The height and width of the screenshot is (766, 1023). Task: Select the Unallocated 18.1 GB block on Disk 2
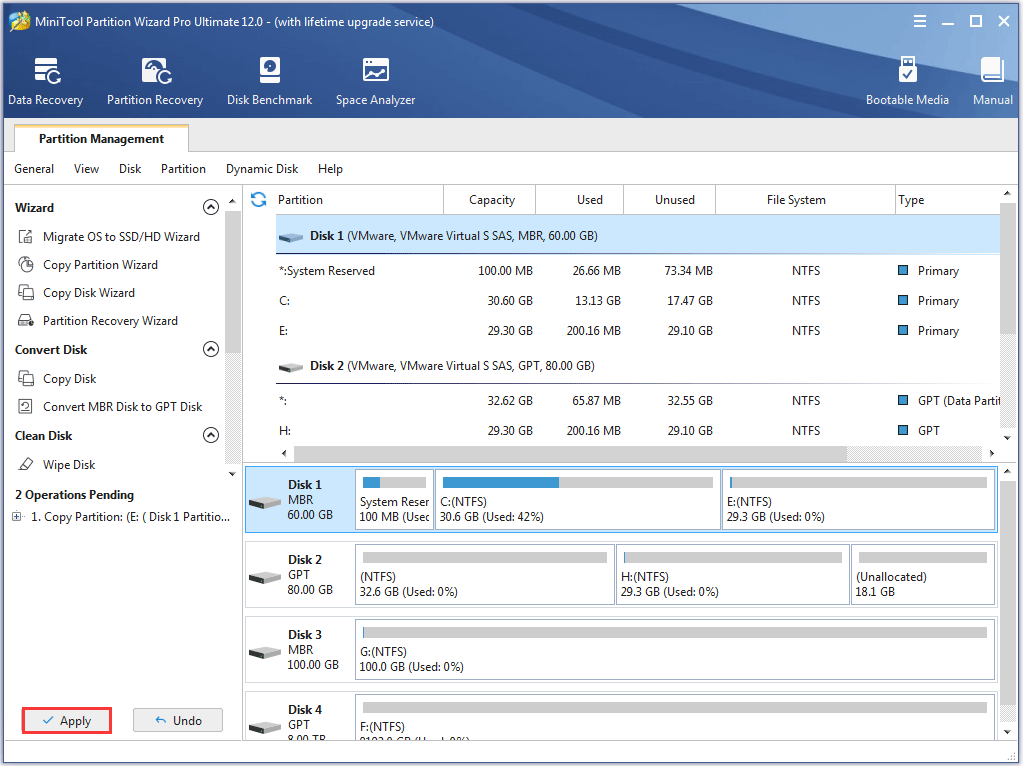pos(923,575)
